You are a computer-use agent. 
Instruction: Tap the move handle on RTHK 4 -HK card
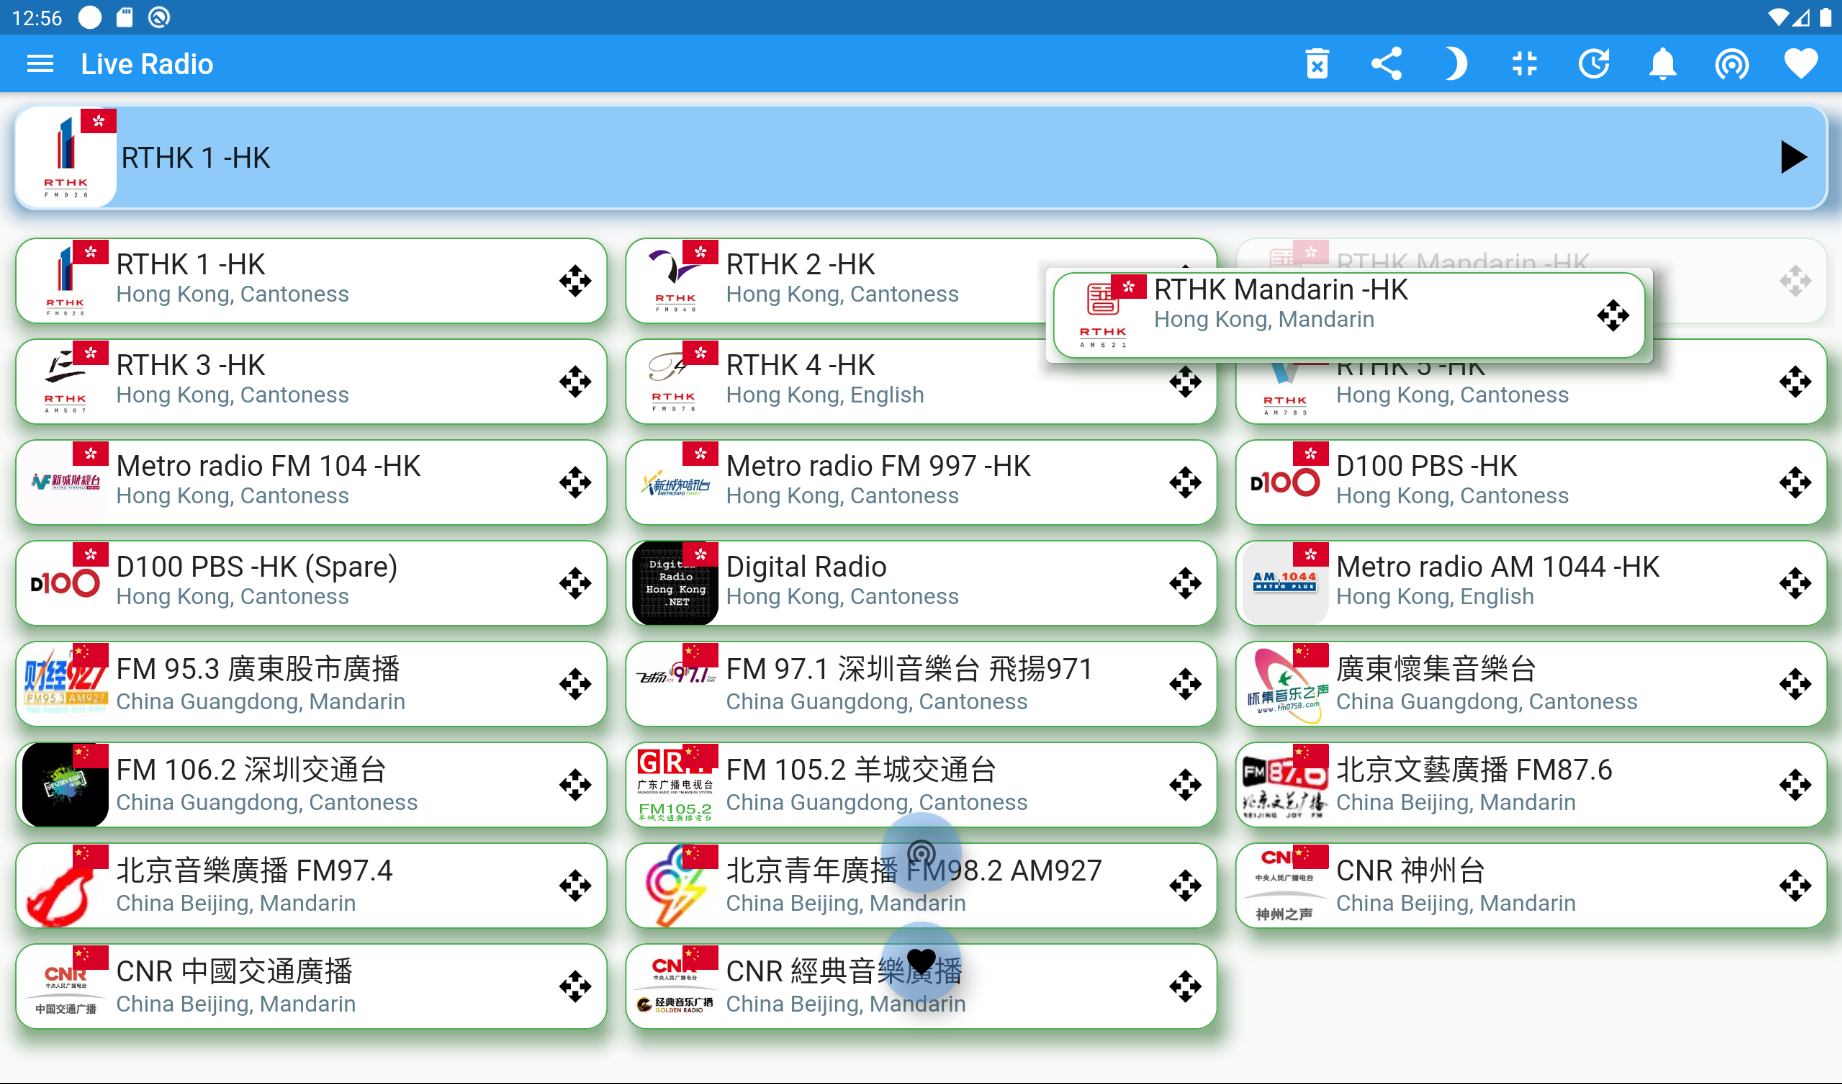1185,382
